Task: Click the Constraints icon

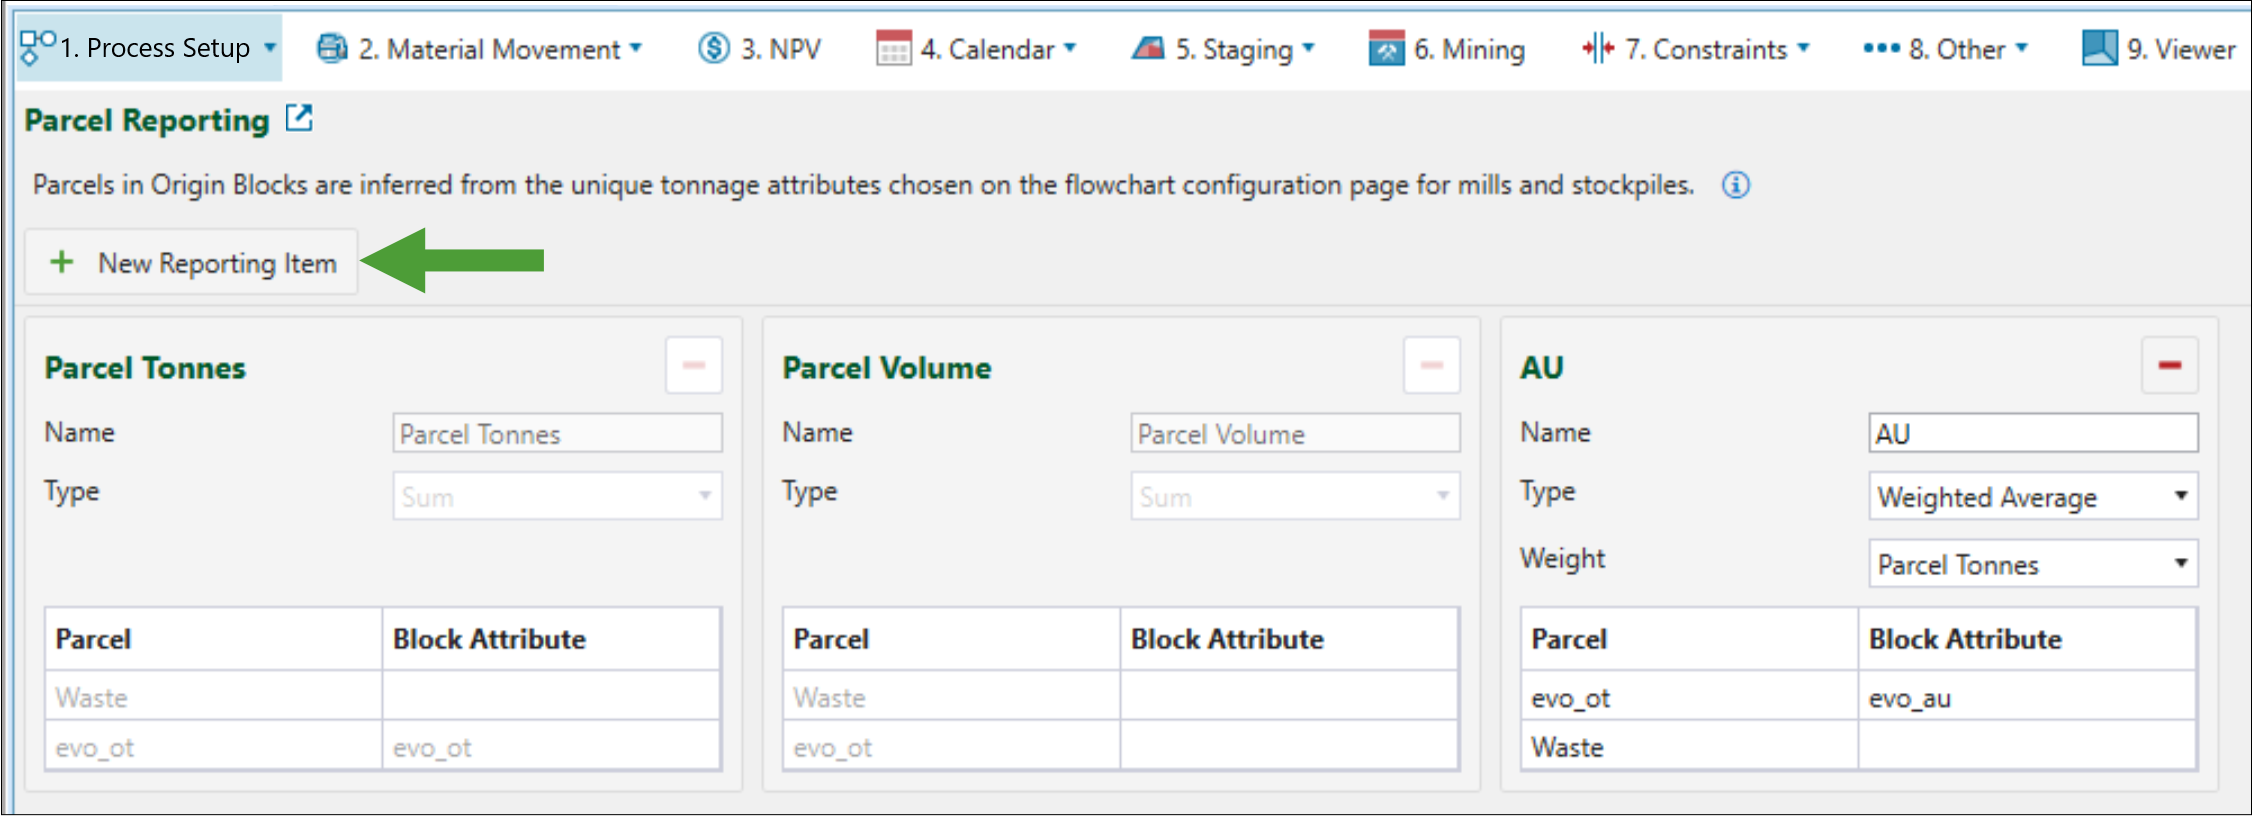Action: click(1598, 48)
